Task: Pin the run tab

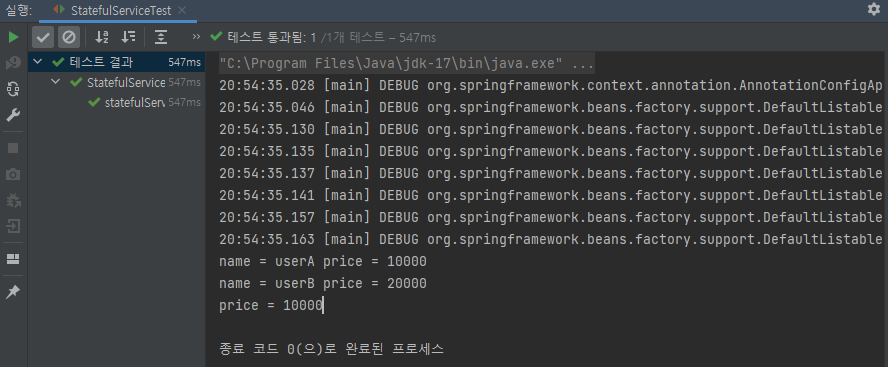Action: [13, 292]
